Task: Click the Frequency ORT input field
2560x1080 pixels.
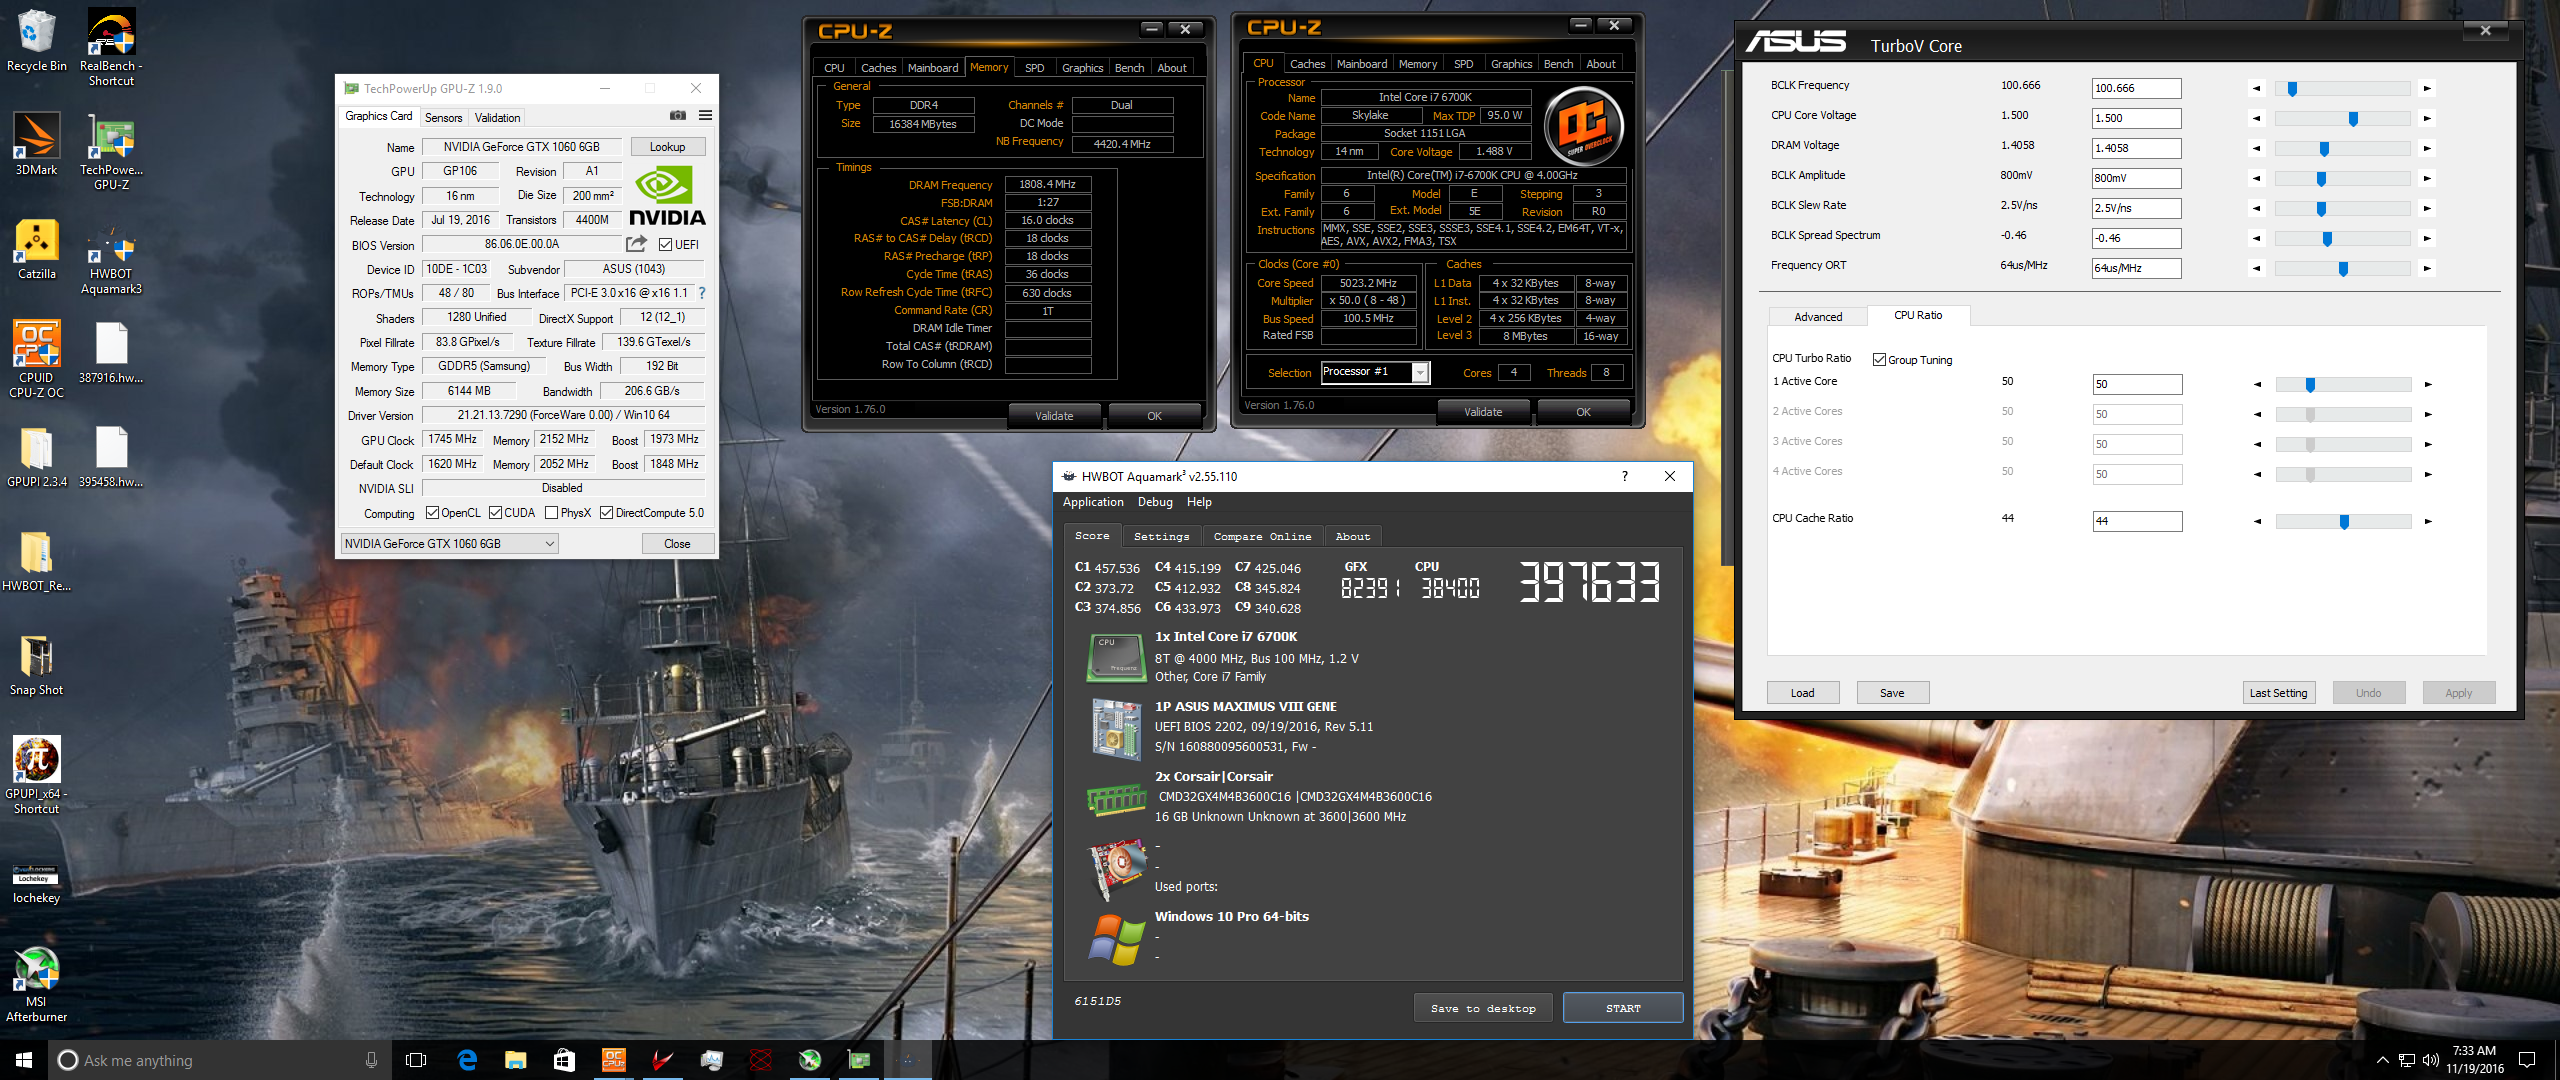Action: click(2136, 268)
